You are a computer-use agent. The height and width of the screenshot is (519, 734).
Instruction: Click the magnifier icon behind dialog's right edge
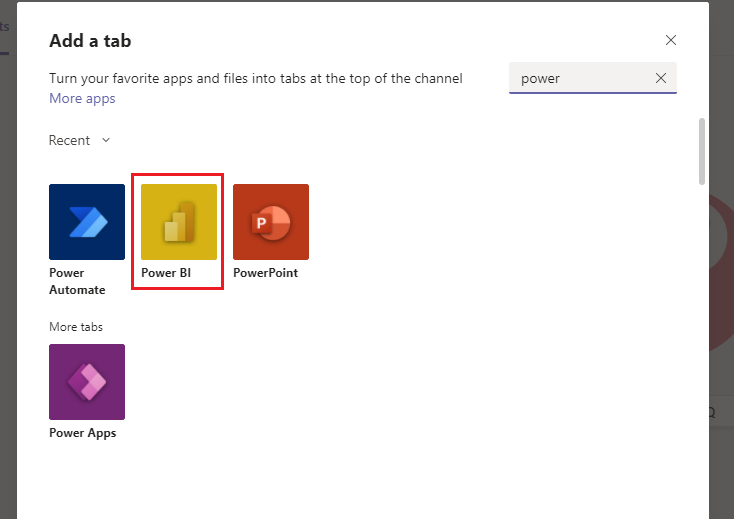pos(714,411)
